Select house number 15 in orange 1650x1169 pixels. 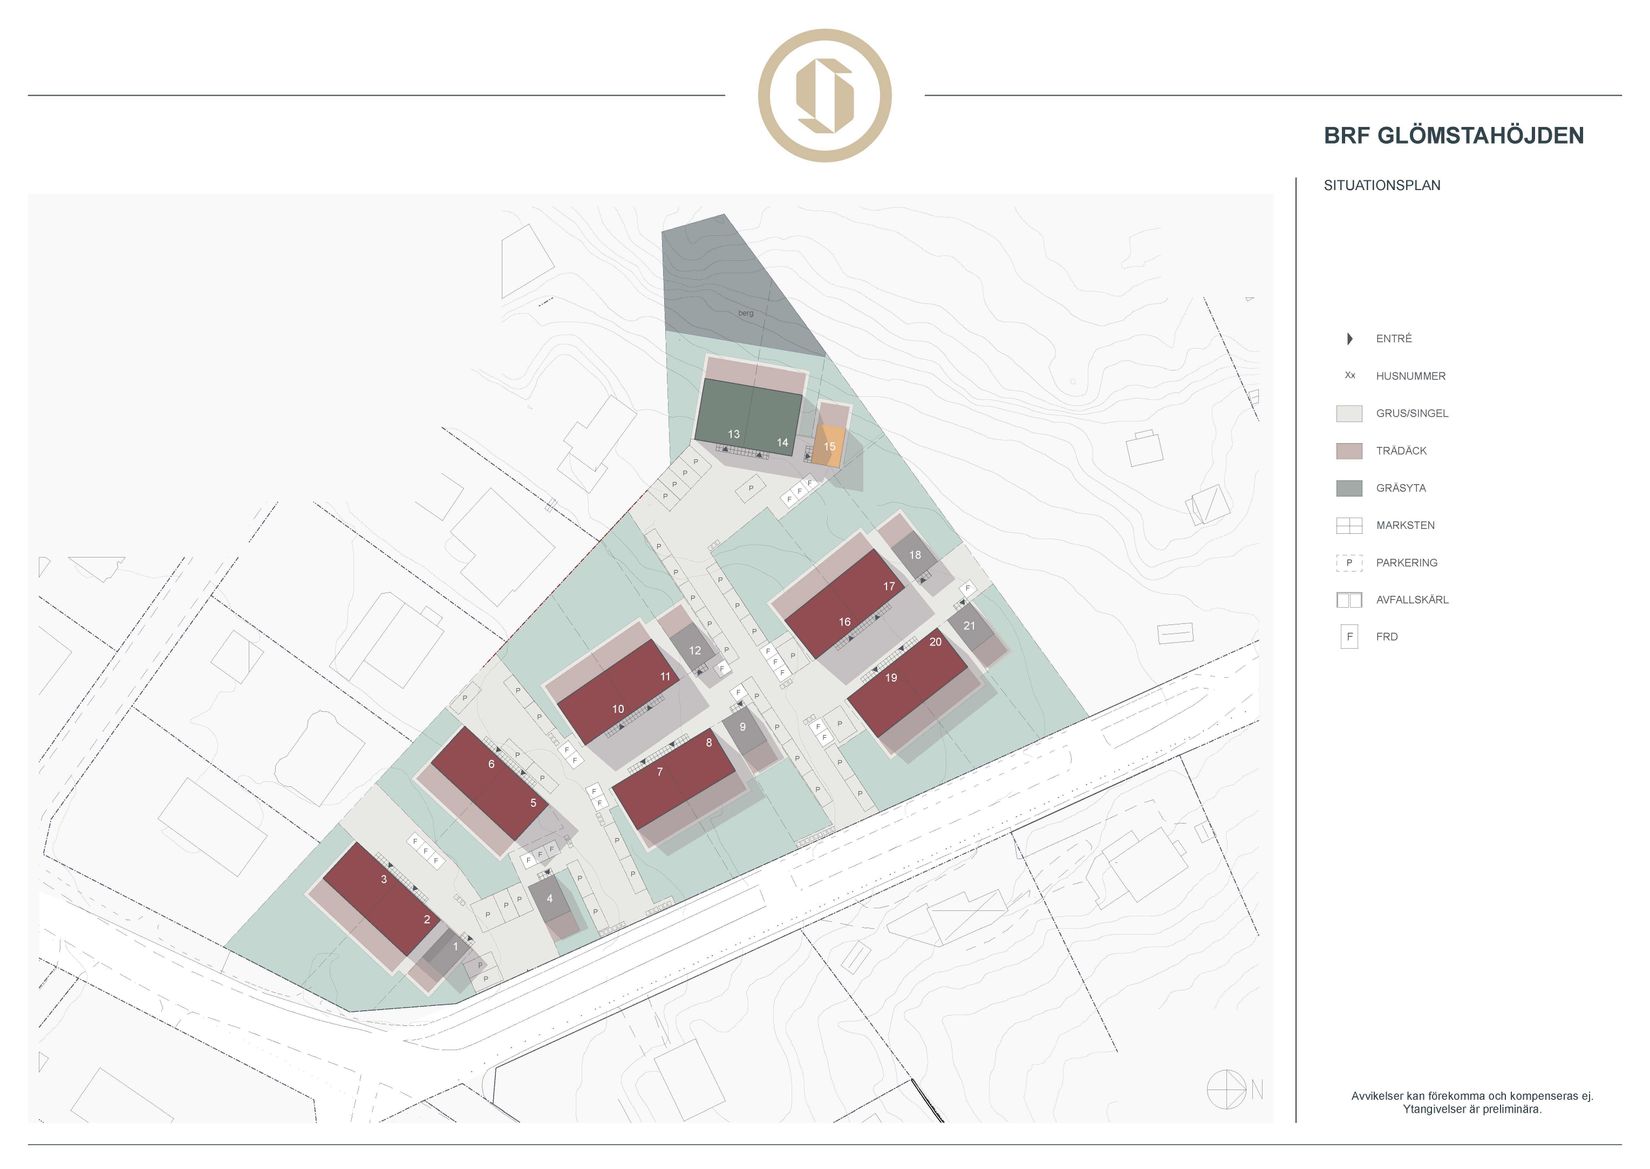click(x=829, y=447)
